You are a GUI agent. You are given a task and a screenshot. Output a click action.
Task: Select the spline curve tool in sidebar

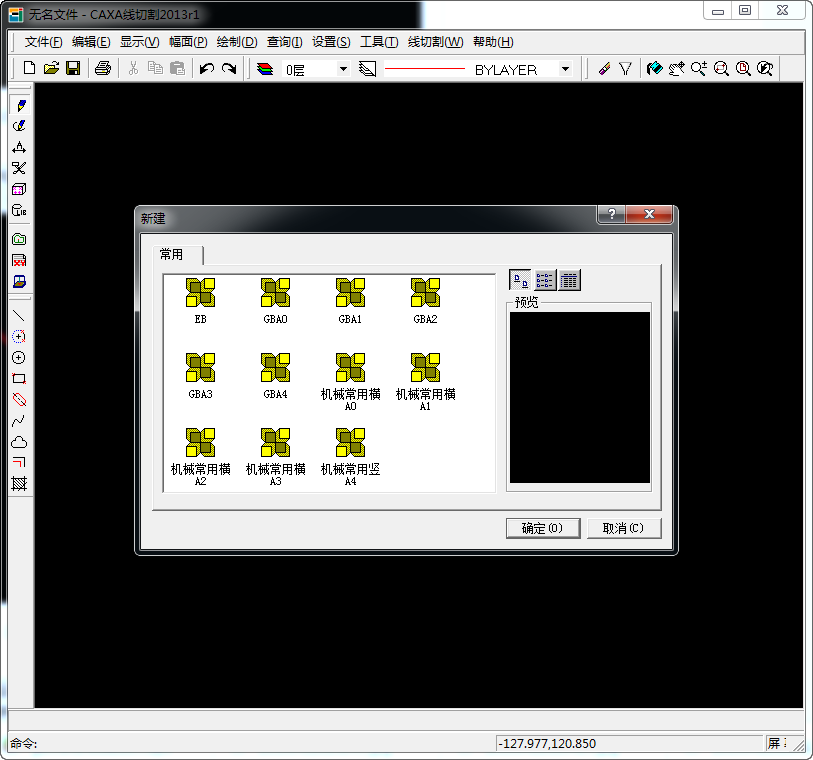[x=19, y=420]
